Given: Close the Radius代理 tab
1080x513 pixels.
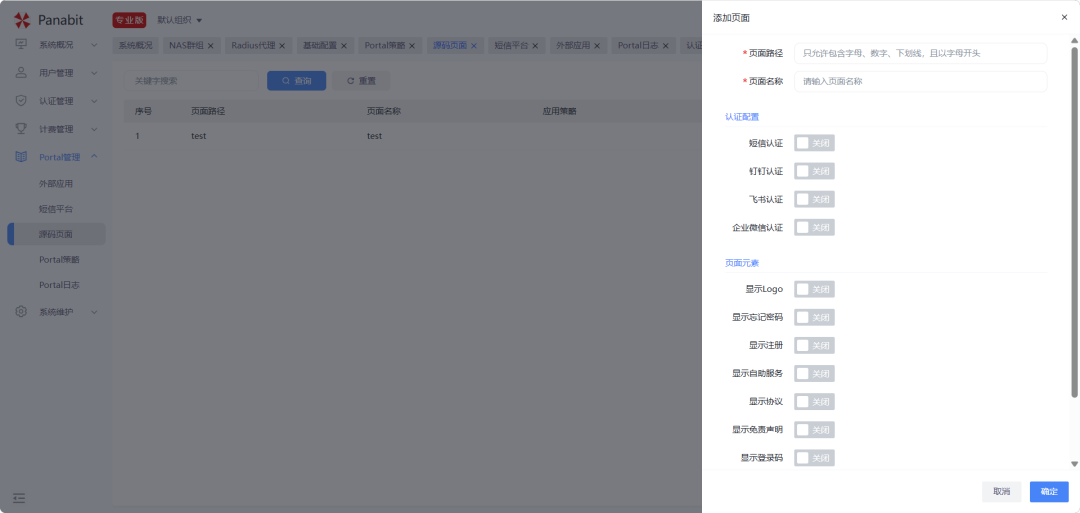Looking at the screenshot, I should pyautogui.click(x=282, y=45).
